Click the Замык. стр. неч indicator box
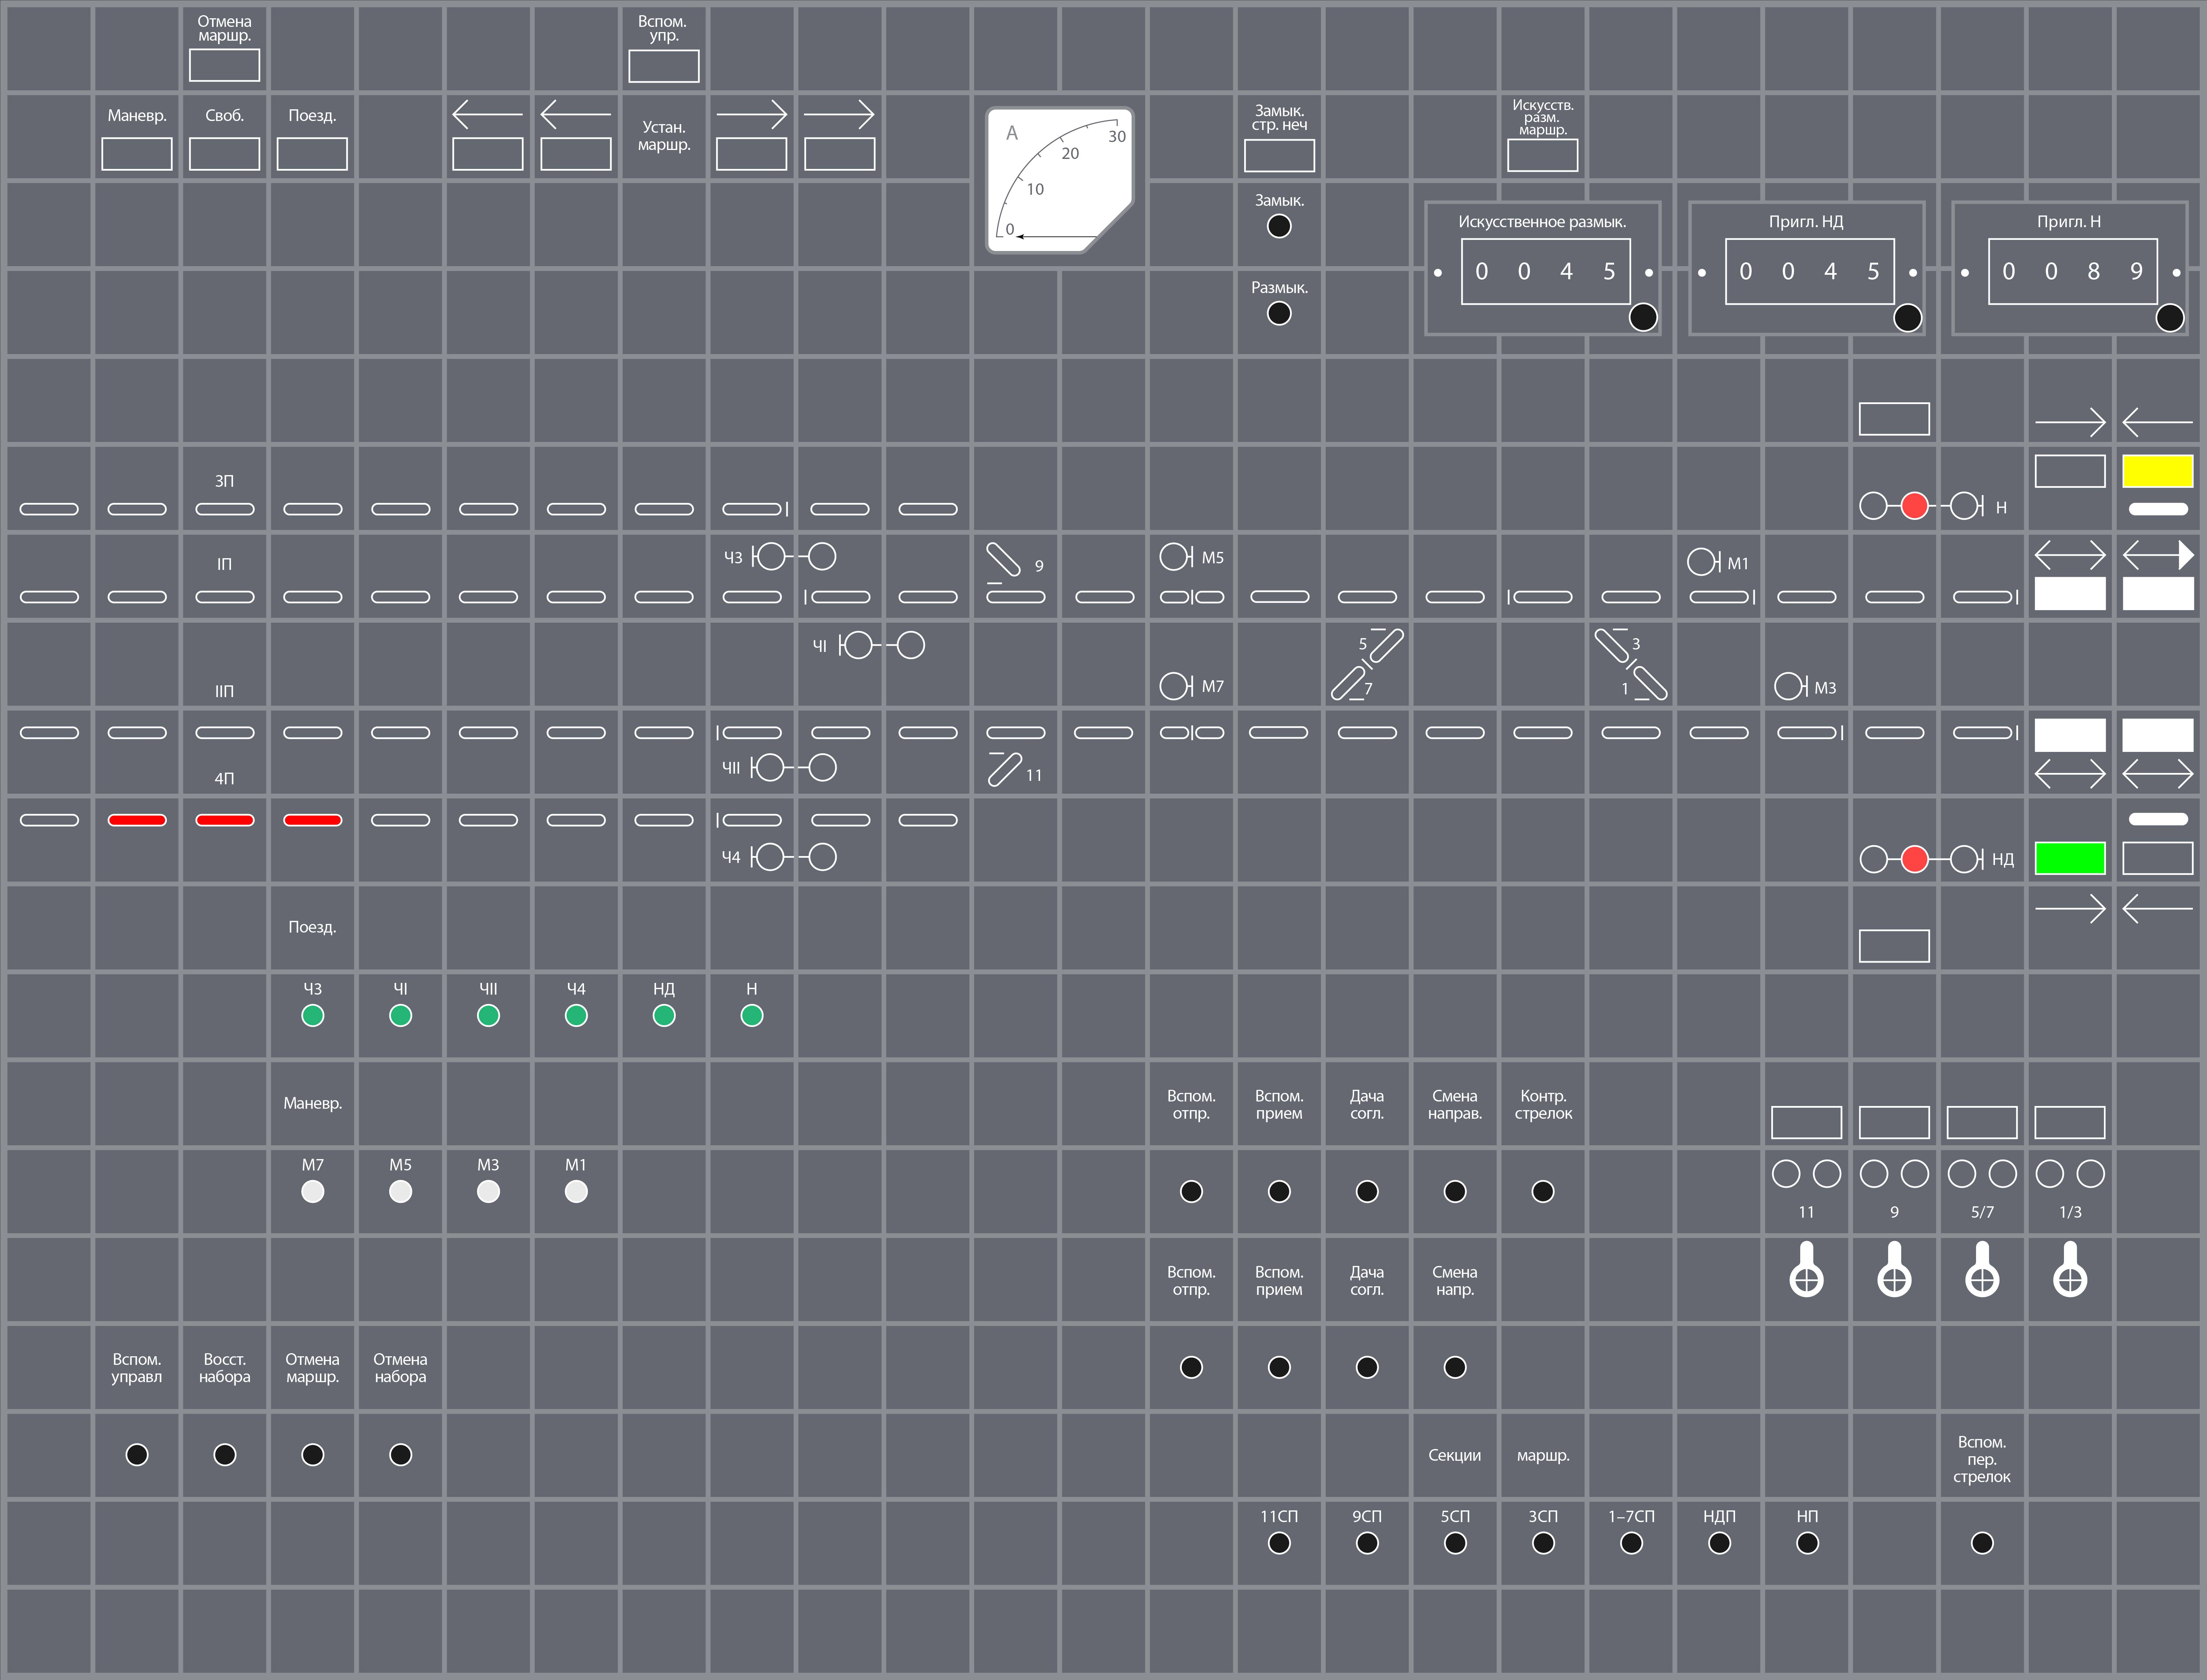The image size is (2207, 1680). (x=1279, y=155)
